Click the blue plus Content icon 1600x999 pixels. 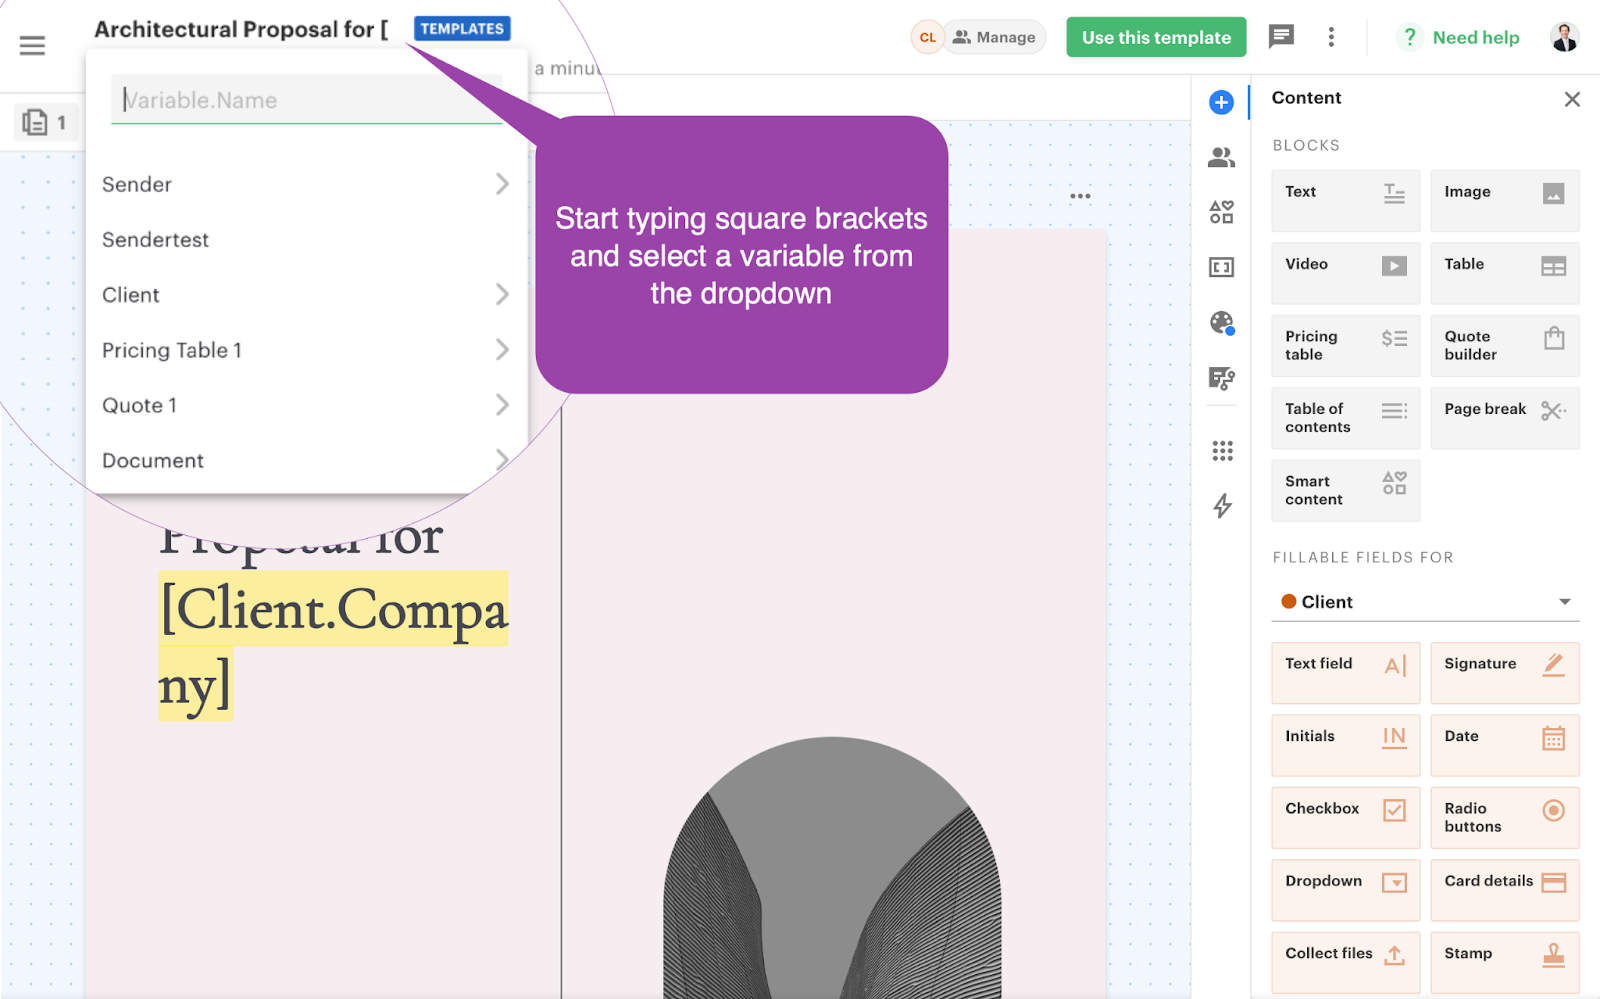[1221, 102]
